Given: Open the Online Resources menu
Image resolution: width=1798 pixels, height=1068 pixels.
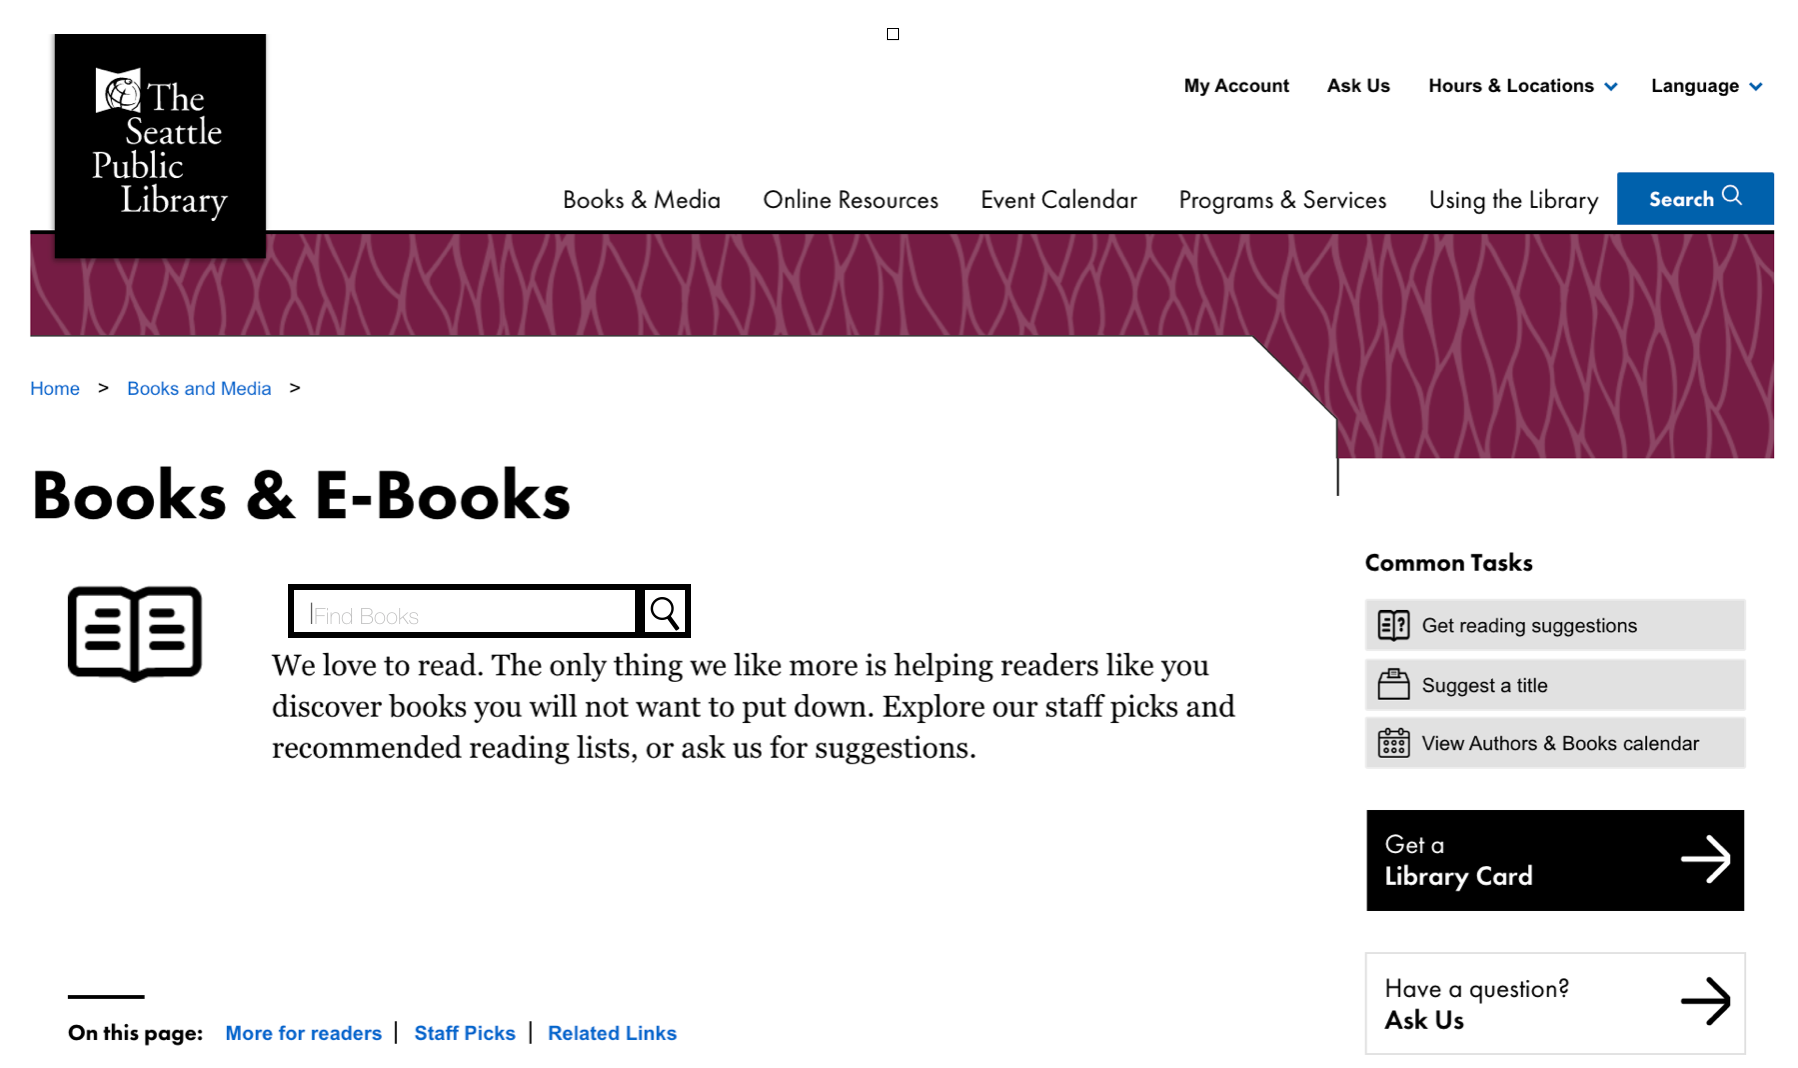Looking at the screenshot, I should pos(850,200).
